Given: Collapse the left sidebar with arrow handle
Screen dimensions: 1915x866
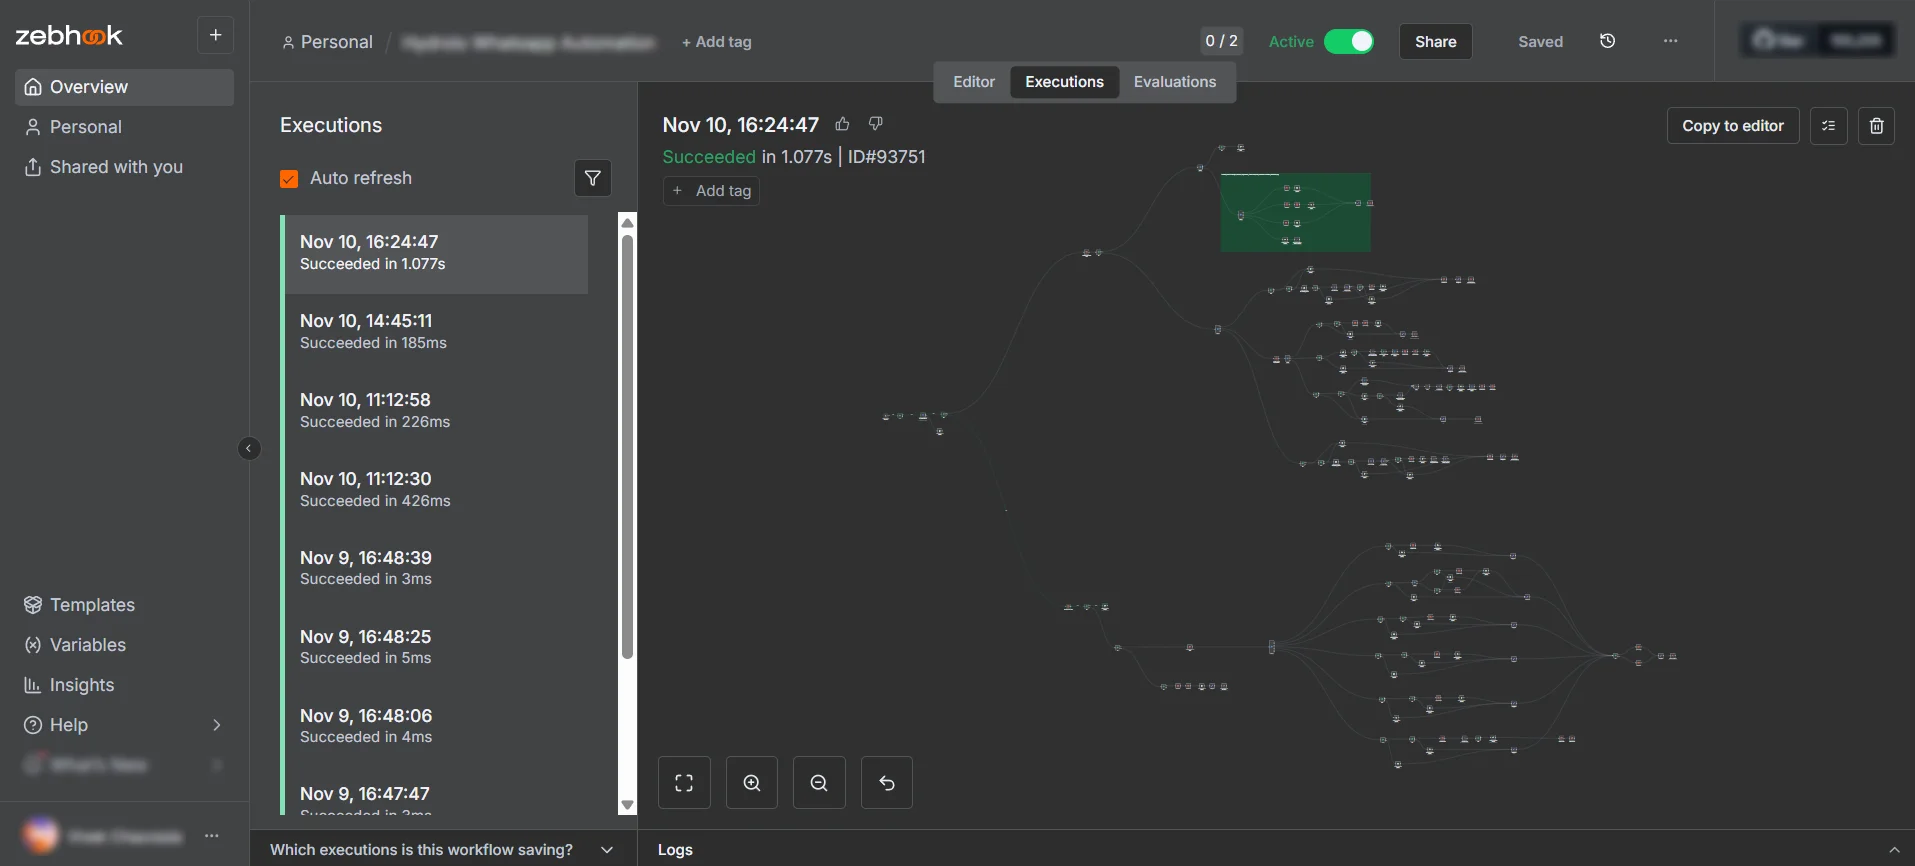Looking at the screenshot, I should (x=249, y=449).
